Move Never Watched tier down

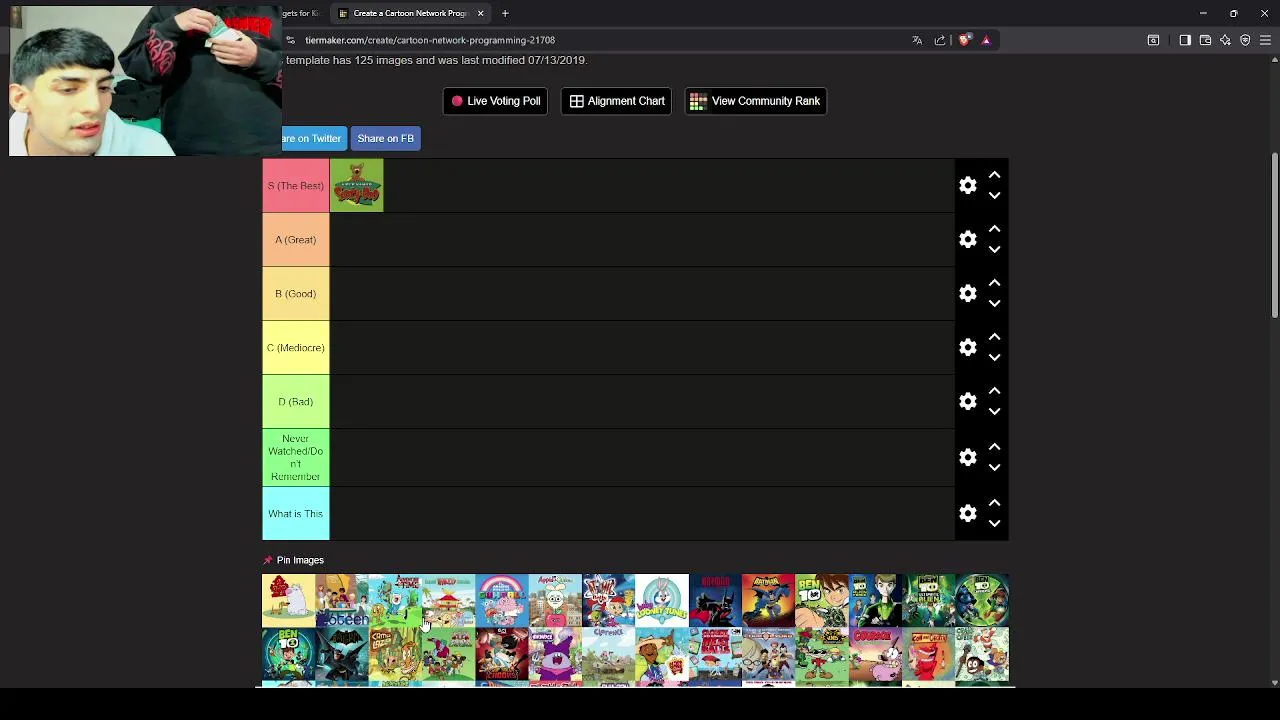click(x=994, y=468)
